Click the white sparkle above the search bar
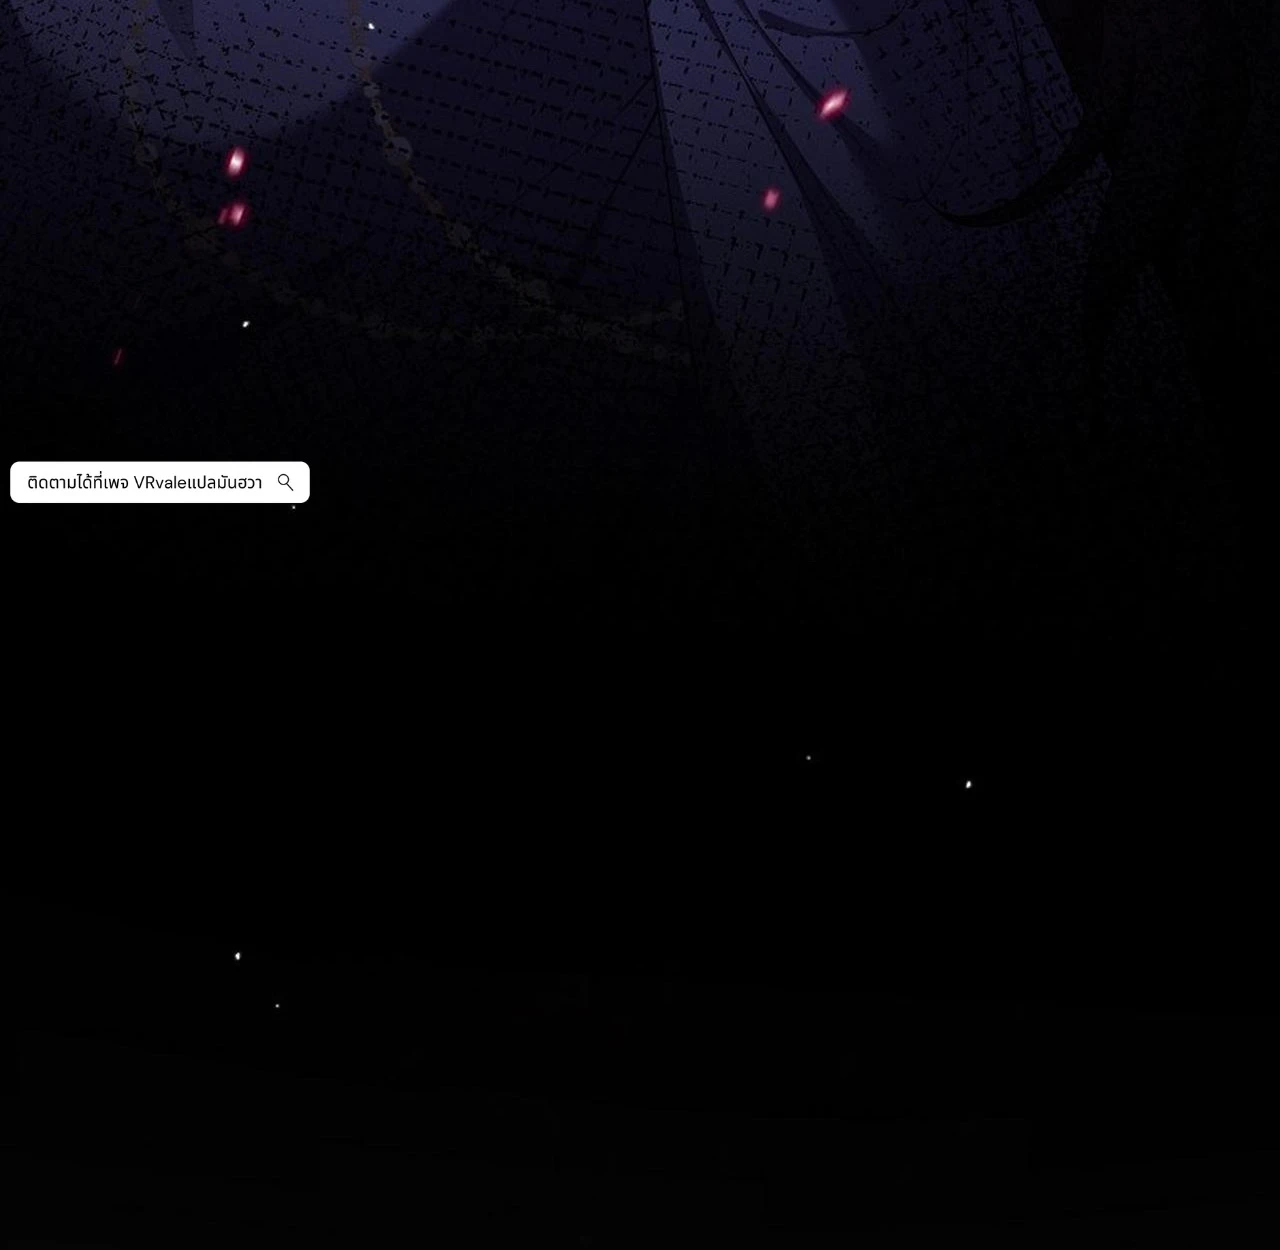The width and height of the screenshot is (1280, 1250). click(246, 324)
